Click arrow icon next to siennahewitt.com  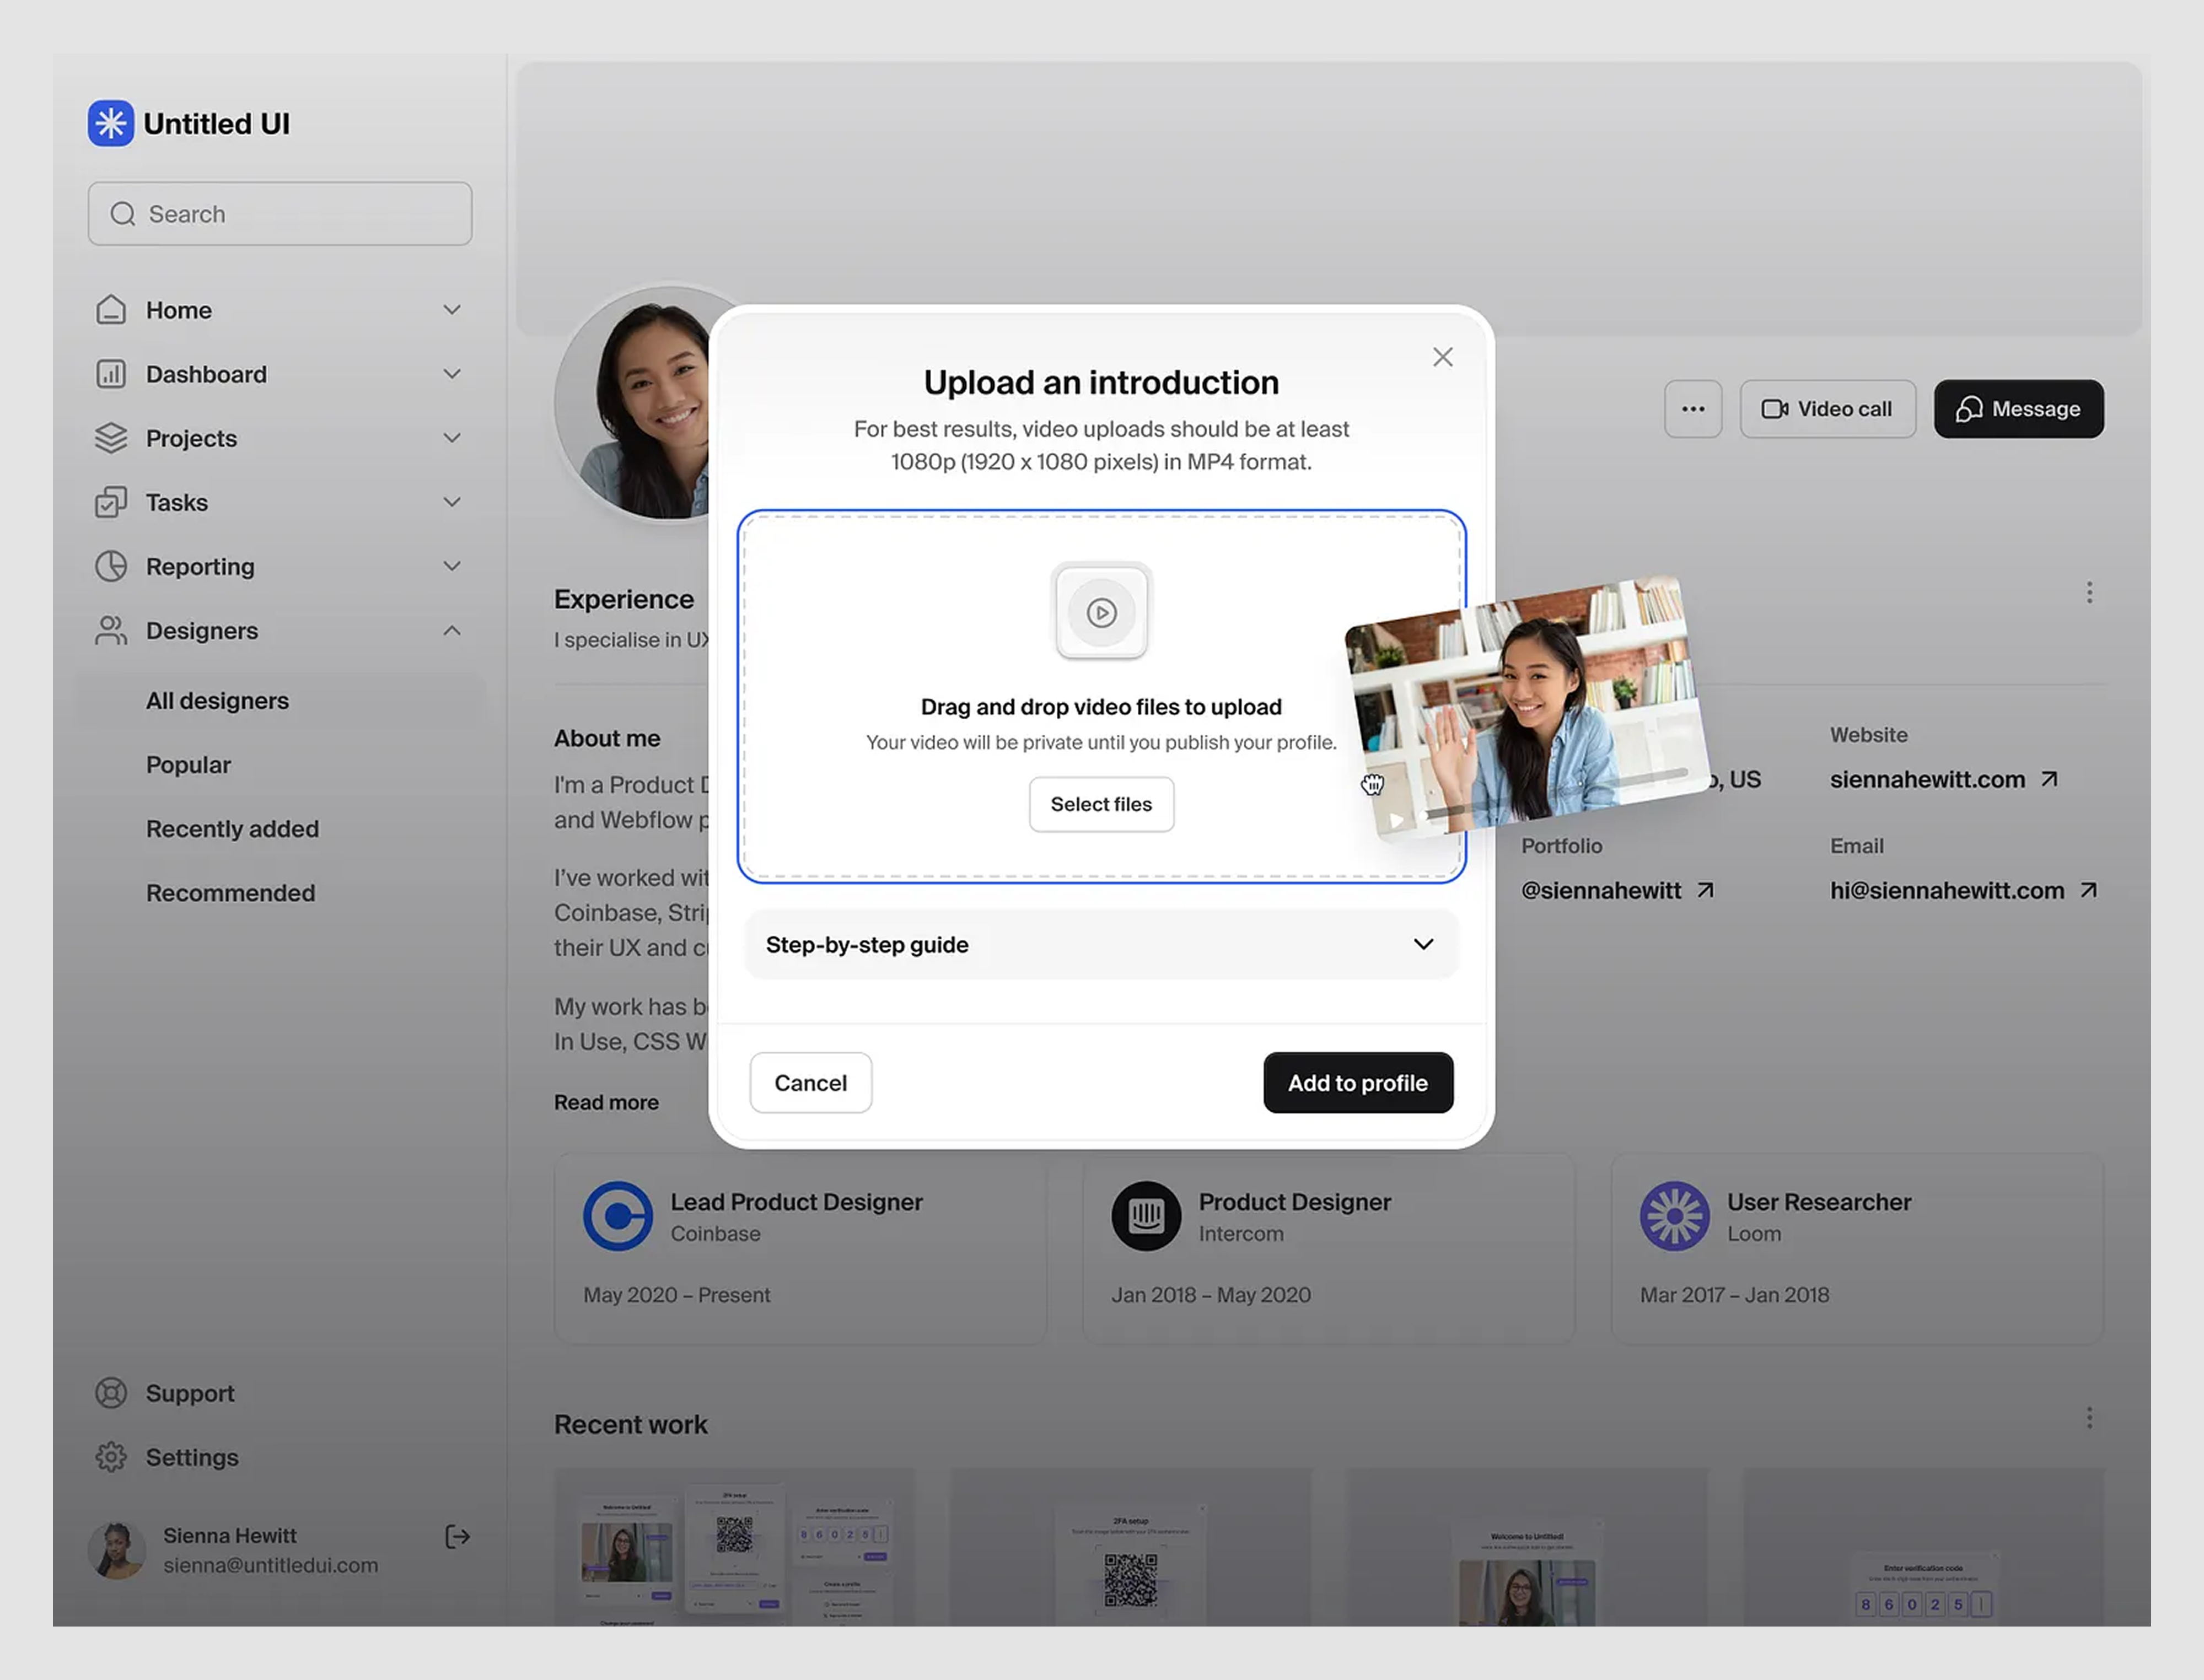click(x=2049, y=779)
